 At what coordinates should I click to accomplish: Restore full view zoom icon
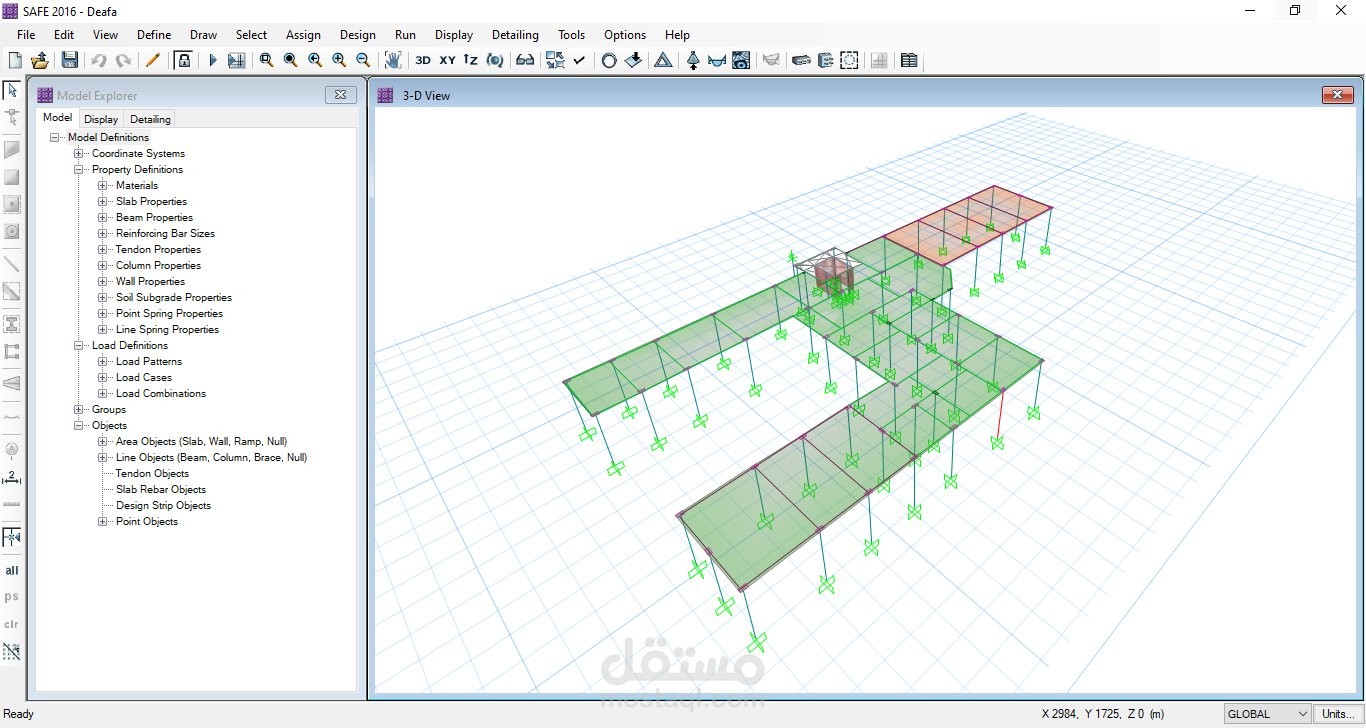coord(290,60)
